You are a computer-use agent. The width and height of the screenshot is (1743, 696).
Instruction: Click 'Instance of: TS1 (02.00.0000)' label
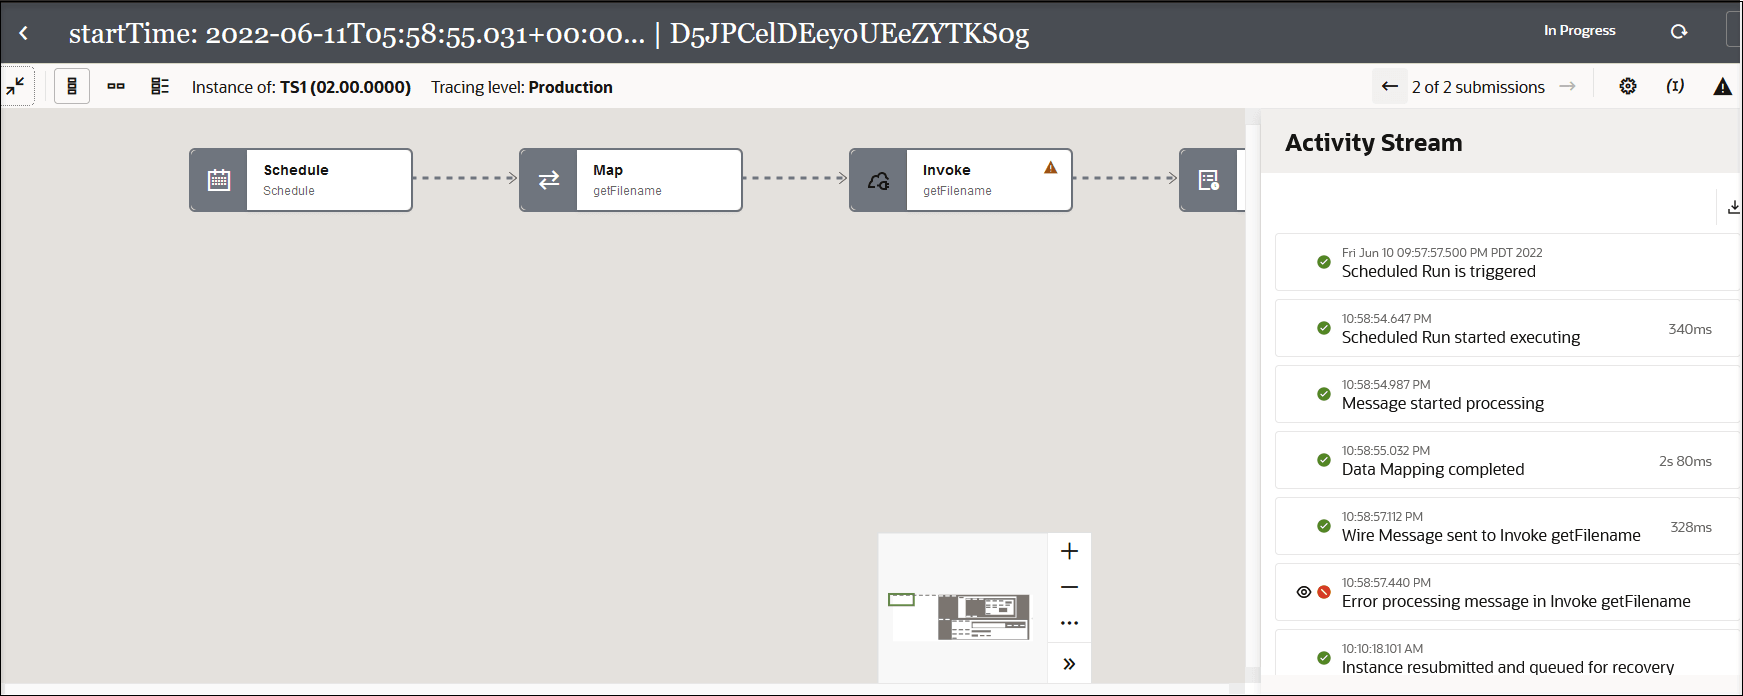point(301,87)
